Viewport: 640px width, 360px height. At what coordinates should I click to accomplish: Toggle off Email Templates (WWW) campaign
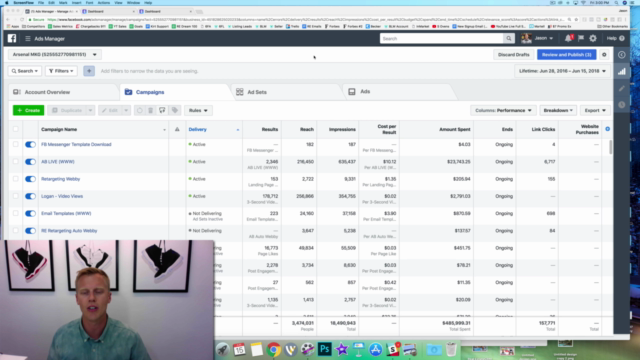tap(30, 213)
